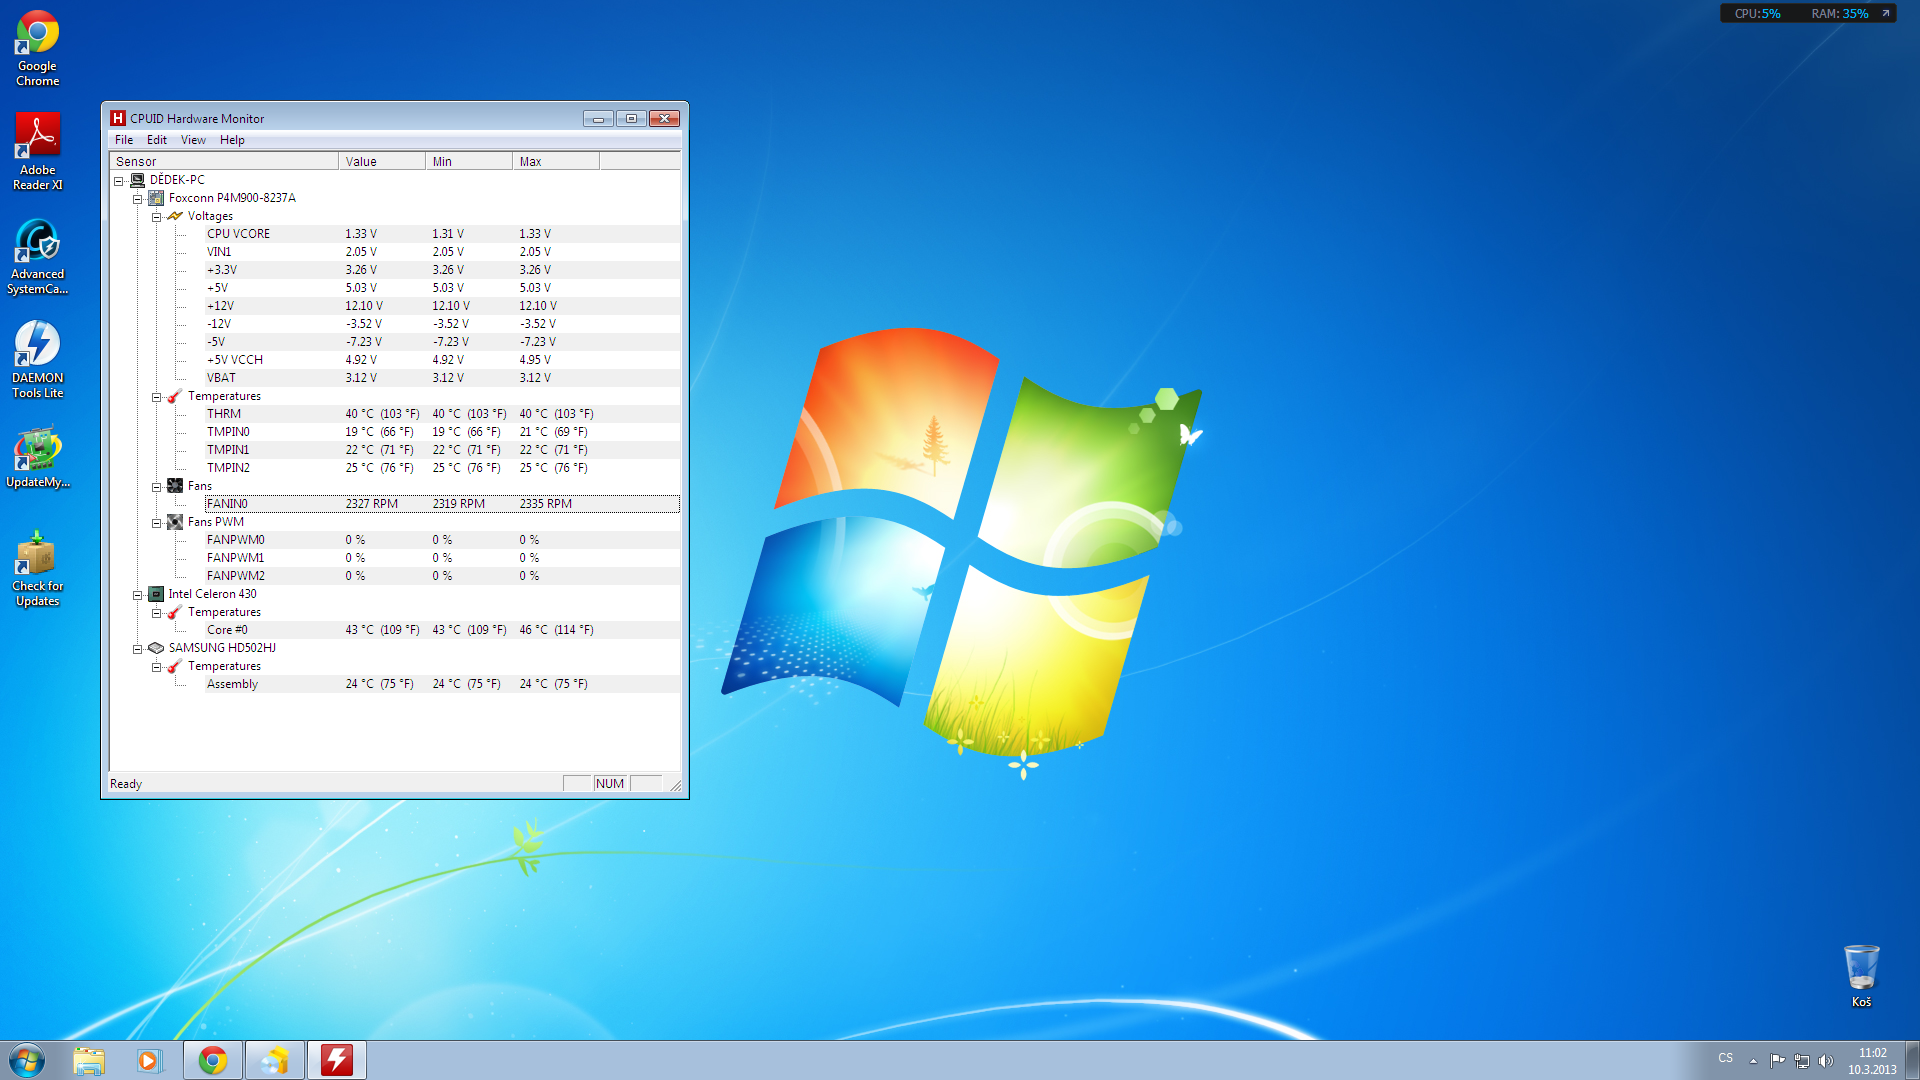
Task: Click the CS language indicator
Action: tap(1725, 1058)
